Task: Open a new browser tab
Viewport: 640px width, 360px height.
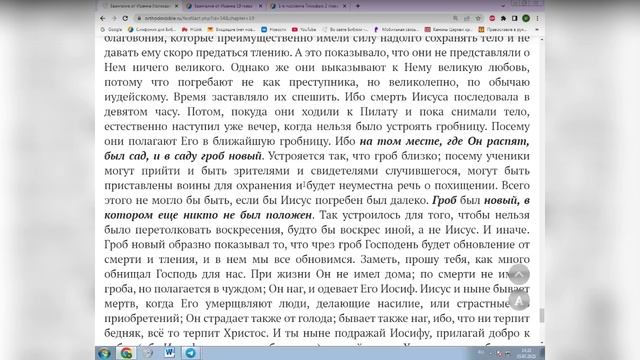Action: [358, 6]
